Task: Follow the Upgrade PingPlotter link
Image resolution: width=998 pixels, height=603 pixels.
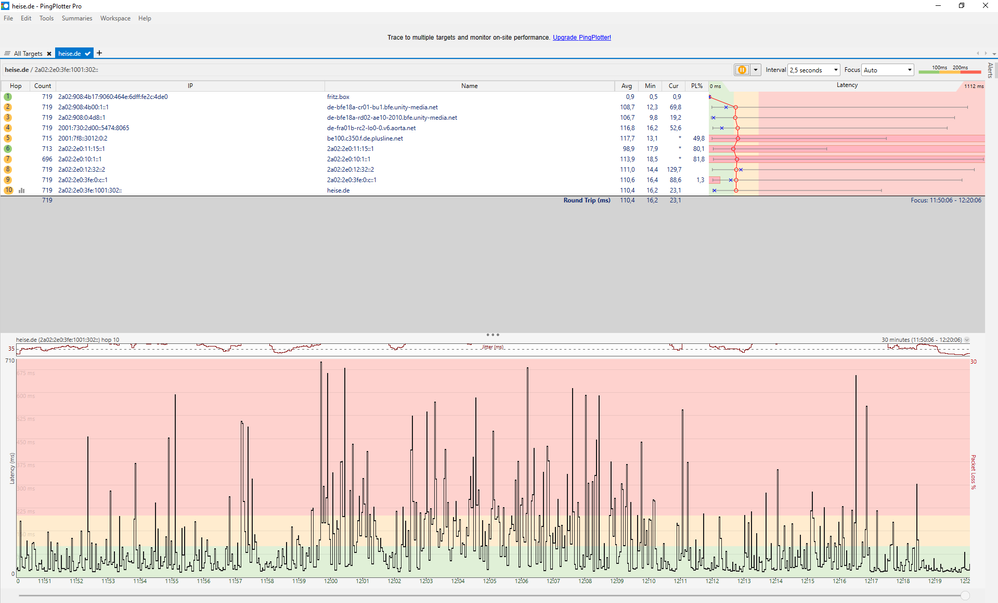Action: tap(582, 38)
